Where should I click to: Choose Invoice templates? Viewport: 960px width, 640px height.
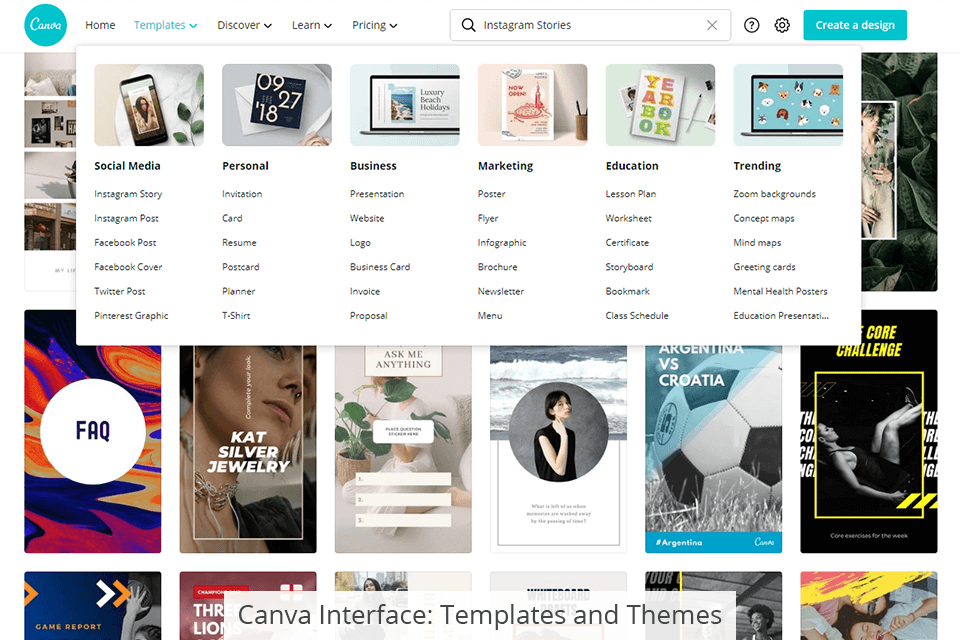(365, 292)
